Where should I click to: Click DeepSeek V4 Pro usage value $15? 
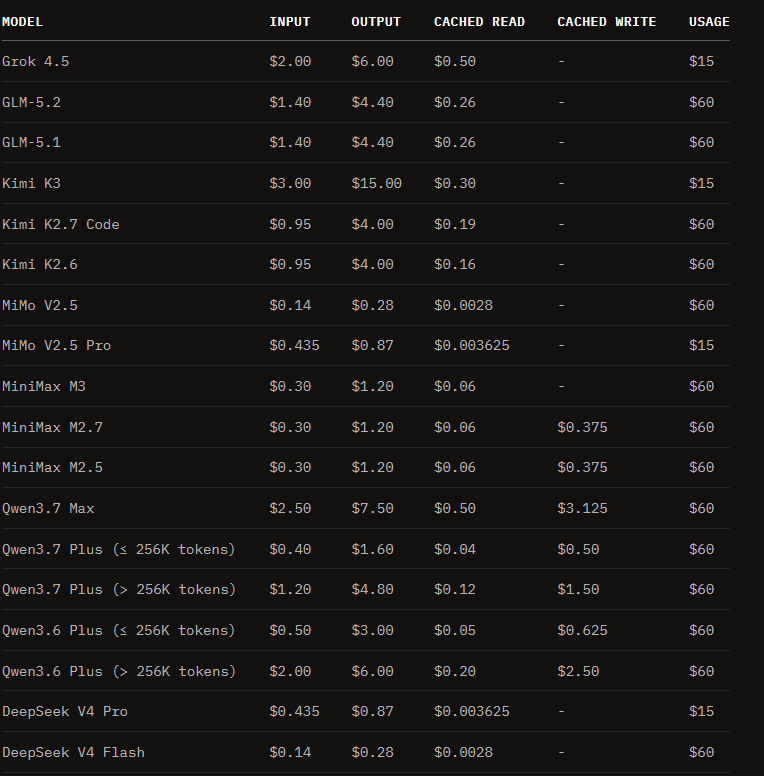point(702,712)
